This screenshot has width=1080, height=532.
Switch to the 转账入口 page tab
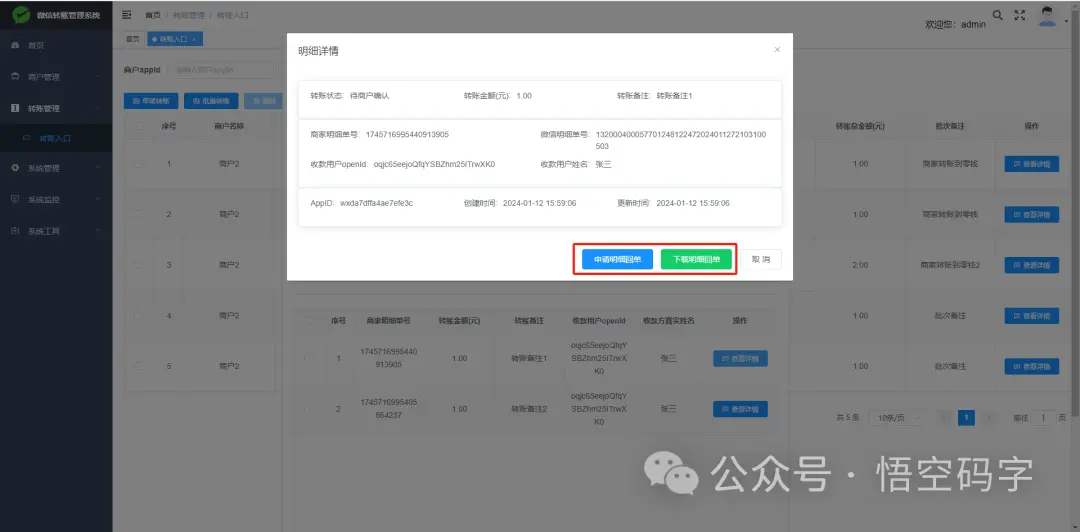point(174,39)
